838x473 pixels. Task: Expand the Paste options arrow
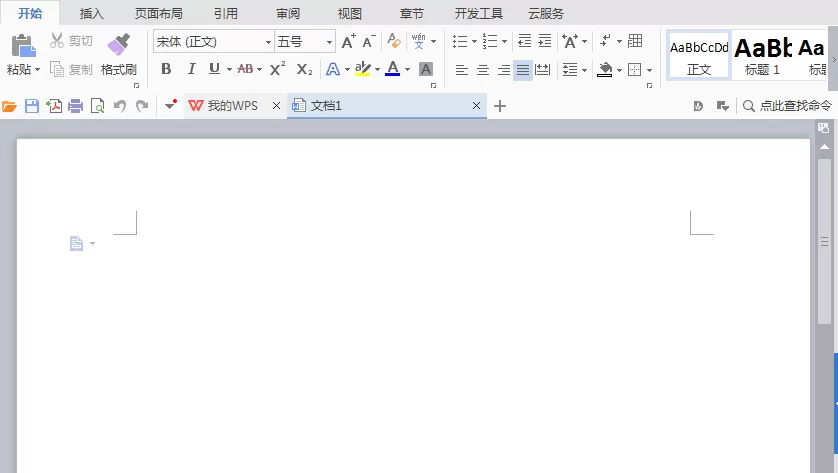(37, 69)
